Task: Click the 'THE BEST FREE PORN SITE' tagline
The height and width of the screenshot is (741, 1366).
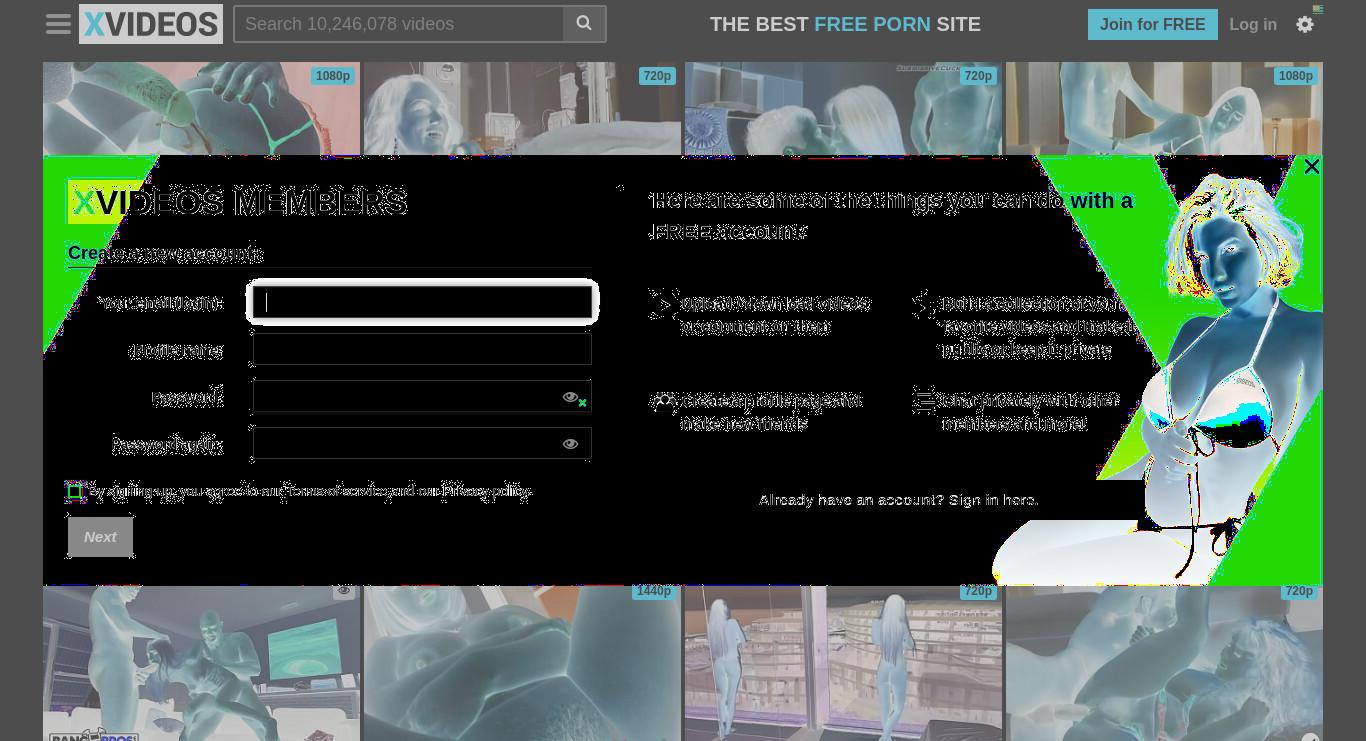Action: (x=845, y=24)
